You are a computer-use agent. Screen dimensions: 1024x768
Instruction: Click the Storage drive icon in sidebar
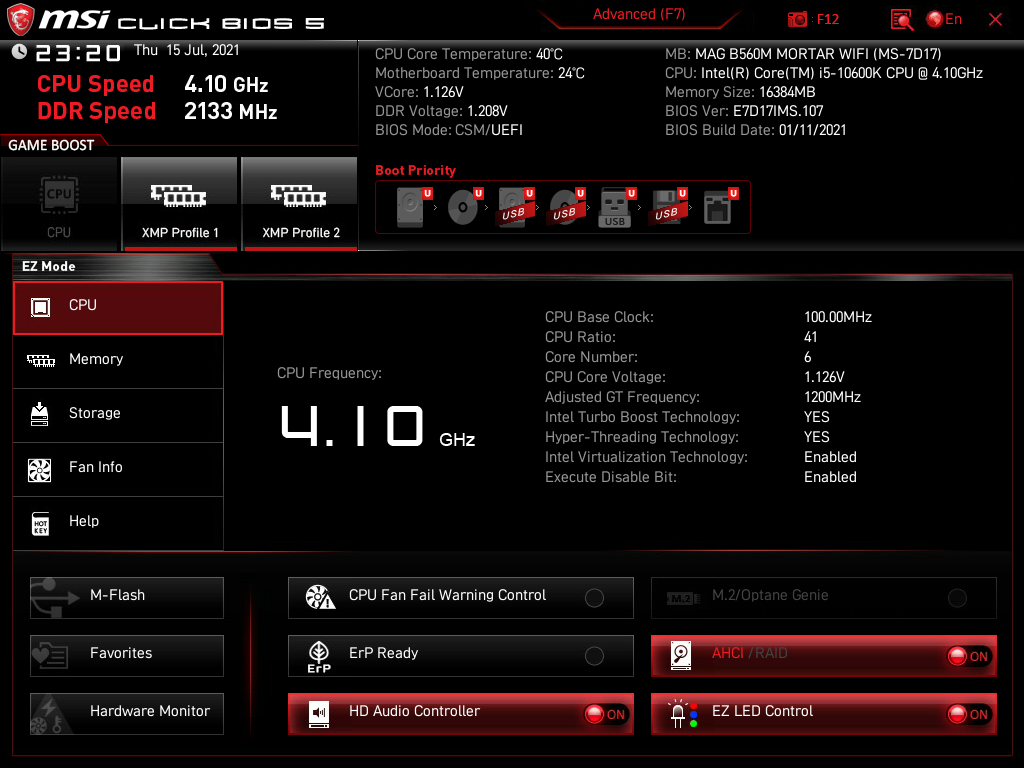click(40, 414)
